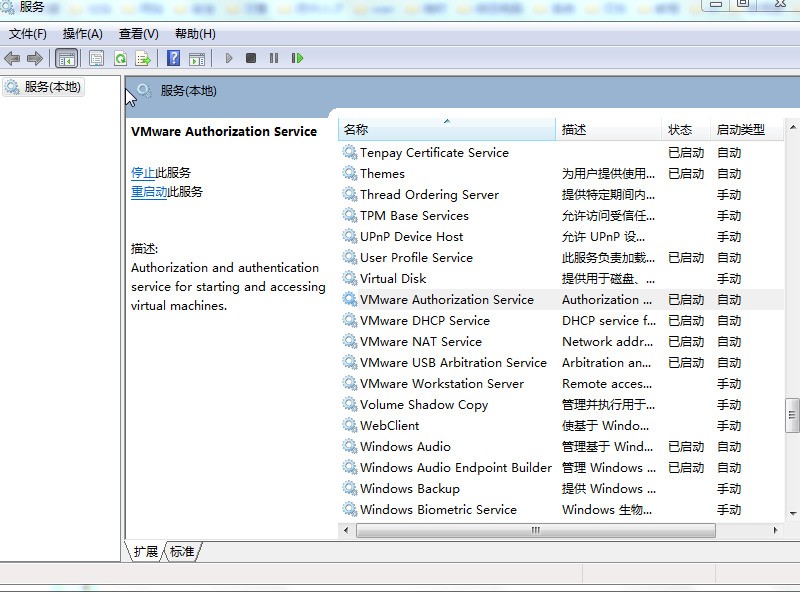
Task: Open the 查看(V) menu
Action: (x=139, y=34)
